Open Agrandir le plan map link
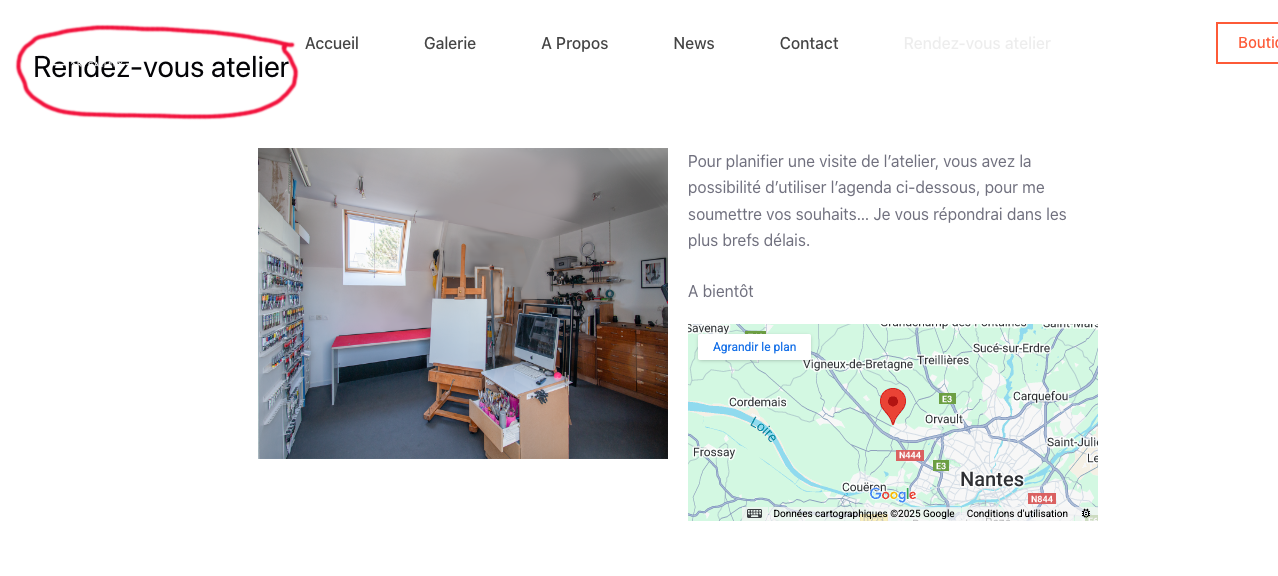 point(754,347)
